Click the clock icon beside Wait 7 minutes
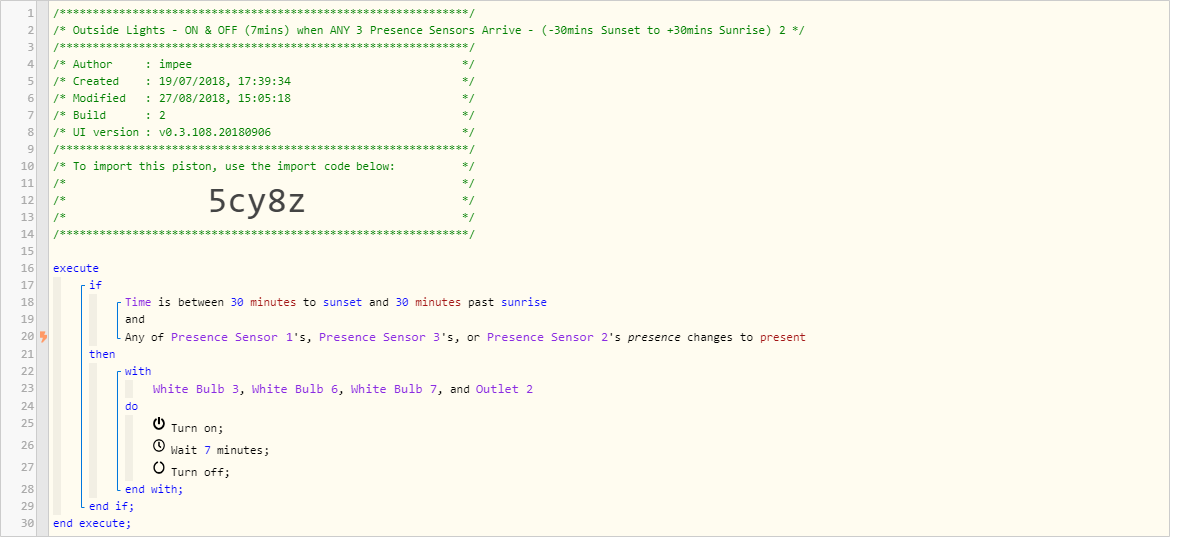The height and width of the screenshot is (541, 1178). coord(159,446)
